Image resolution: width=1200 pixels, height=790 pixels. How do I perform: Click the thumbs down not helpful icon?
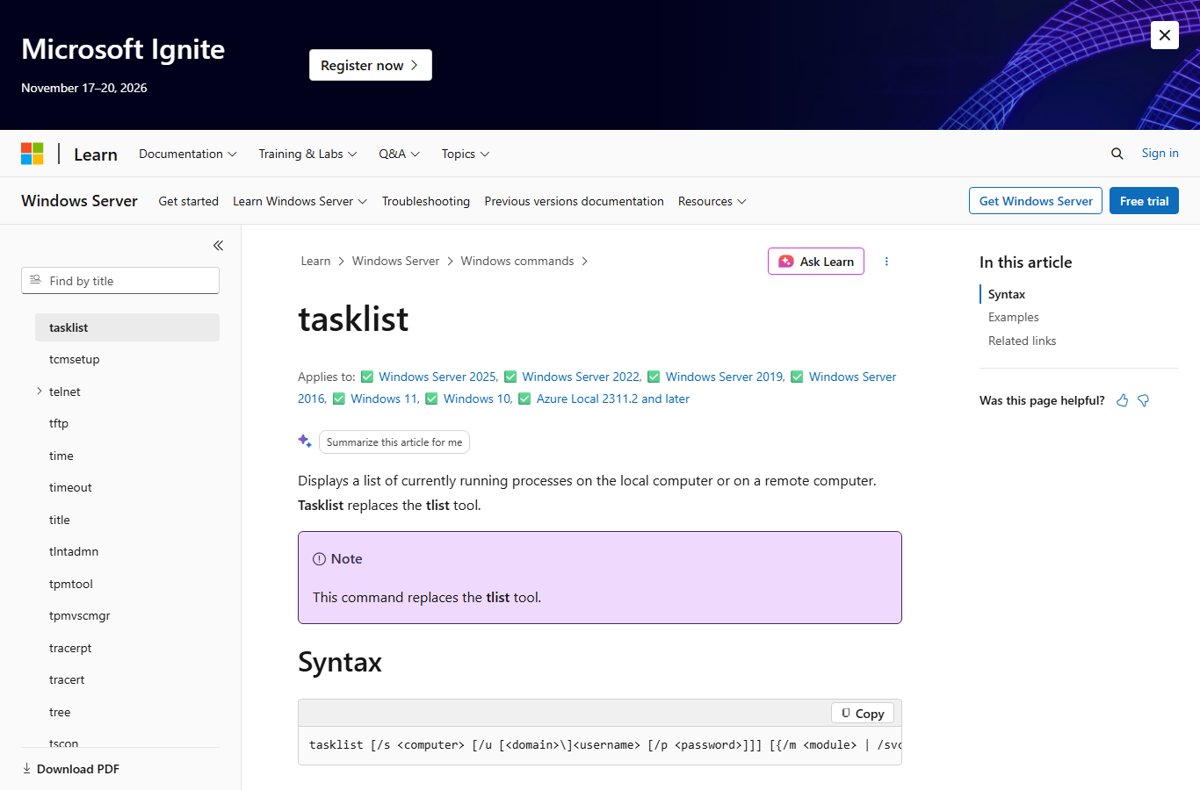coord(1143,400)
